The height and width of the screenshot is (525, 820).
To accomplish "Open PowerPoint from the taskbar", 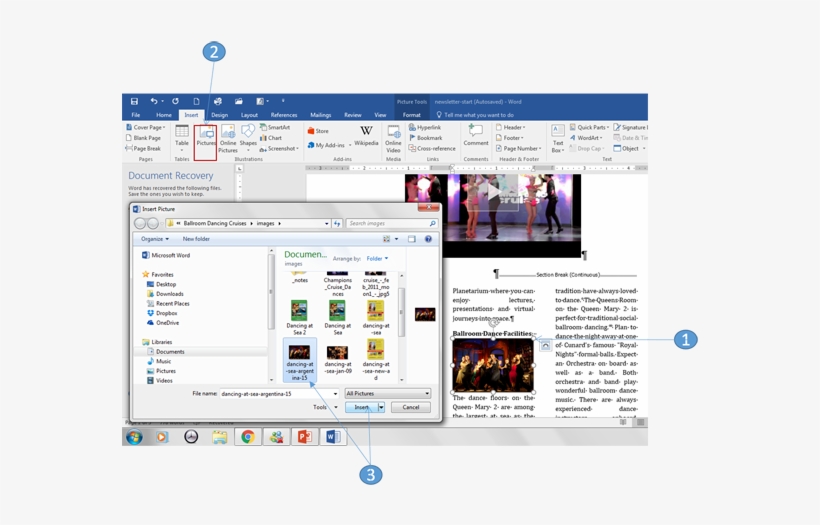I will (x=304, y=437).
